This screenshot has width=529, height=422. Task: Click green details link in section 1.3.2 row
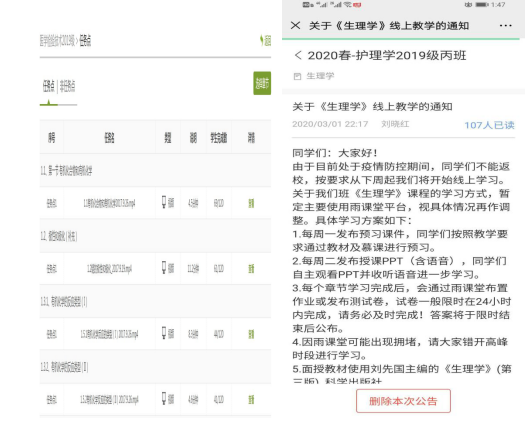251,400
